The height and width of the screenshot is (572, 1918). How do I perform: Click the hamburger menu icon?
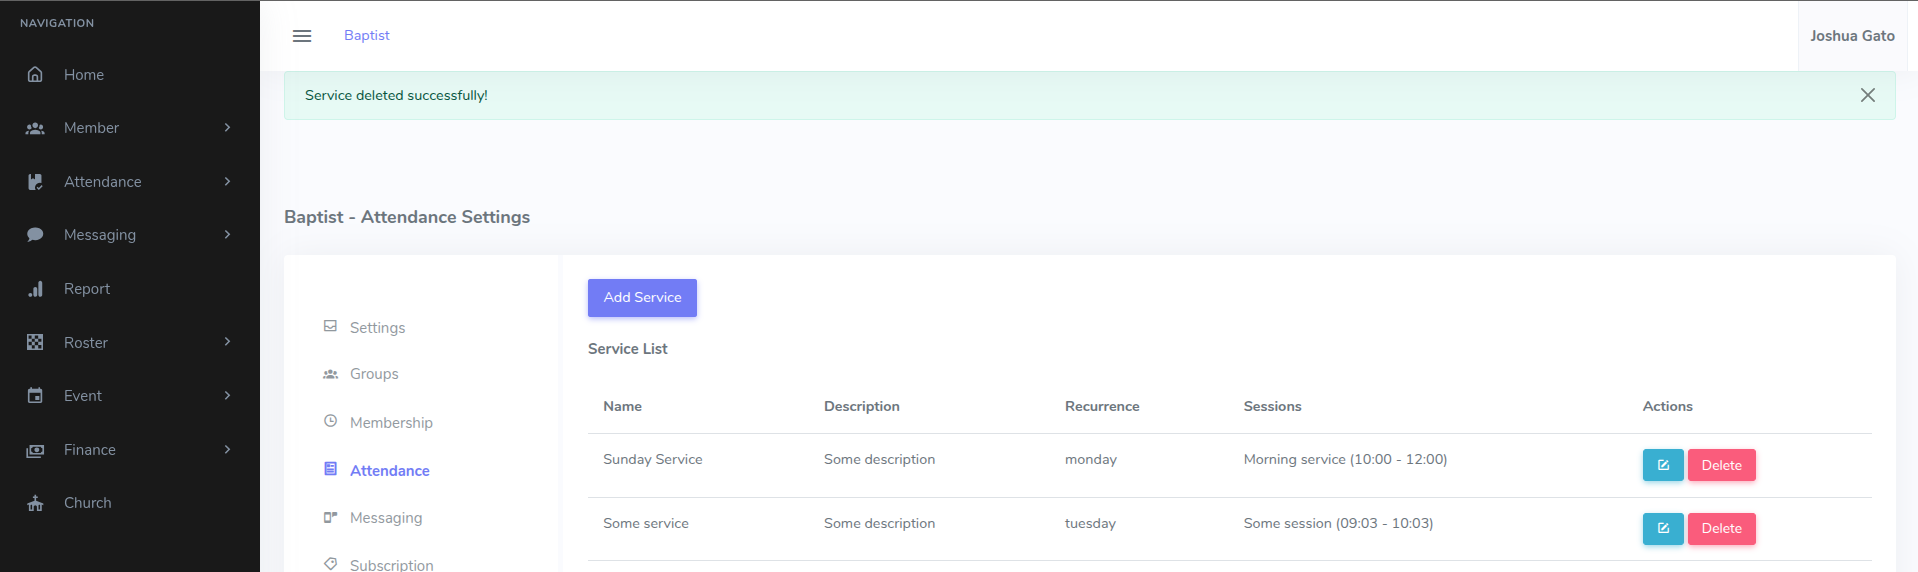click(302, 36)
